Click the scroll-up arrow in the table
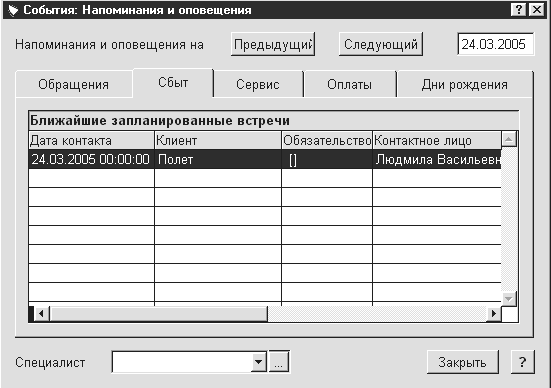Viewport: 551px width, 388px height. point(509,140)
